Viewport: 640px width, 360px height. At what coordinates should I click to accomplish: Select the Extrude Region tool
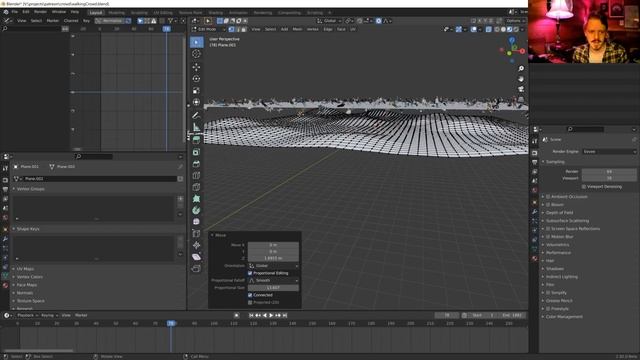196,140
